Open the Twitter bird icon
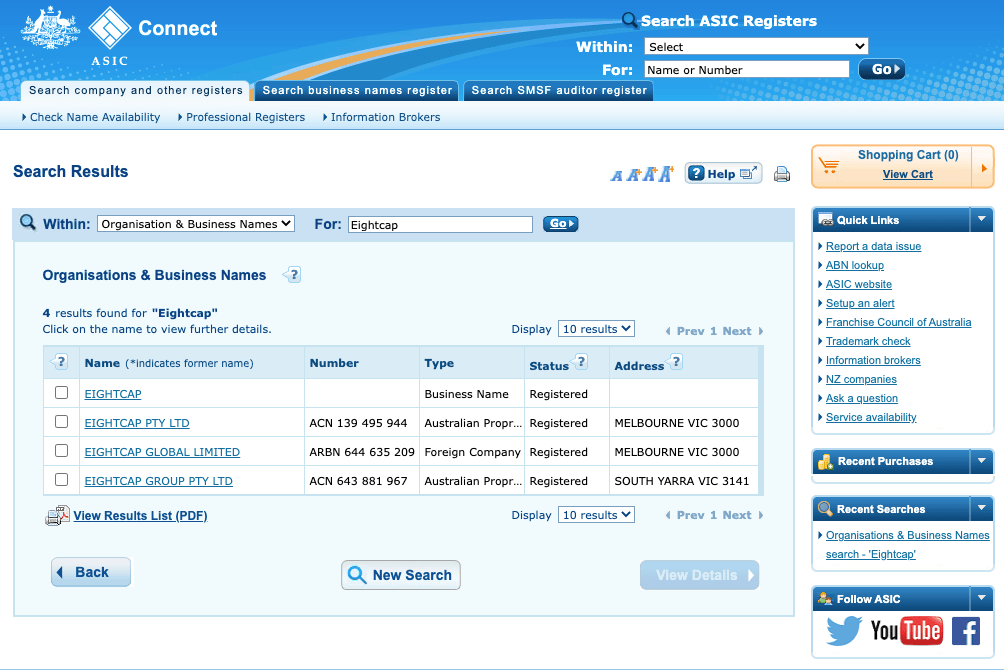 click(x=843, y=631)
